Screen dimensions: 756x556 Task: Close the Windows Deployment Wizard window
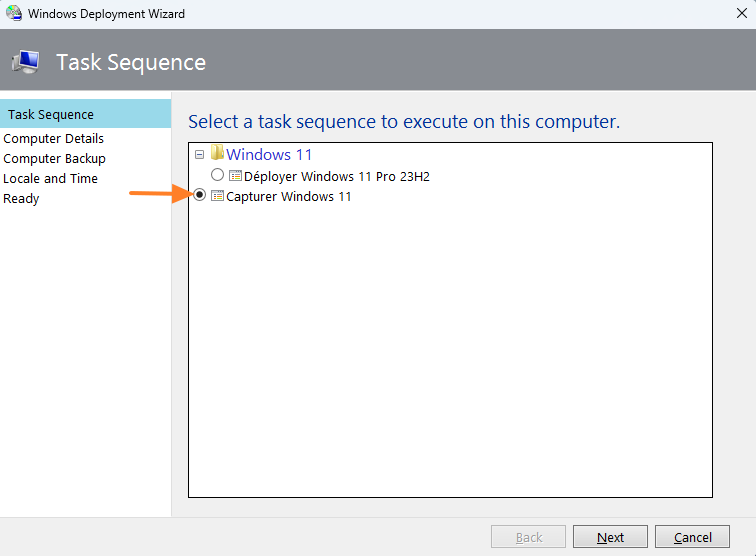pyautogui.click(x=739, y=14)
